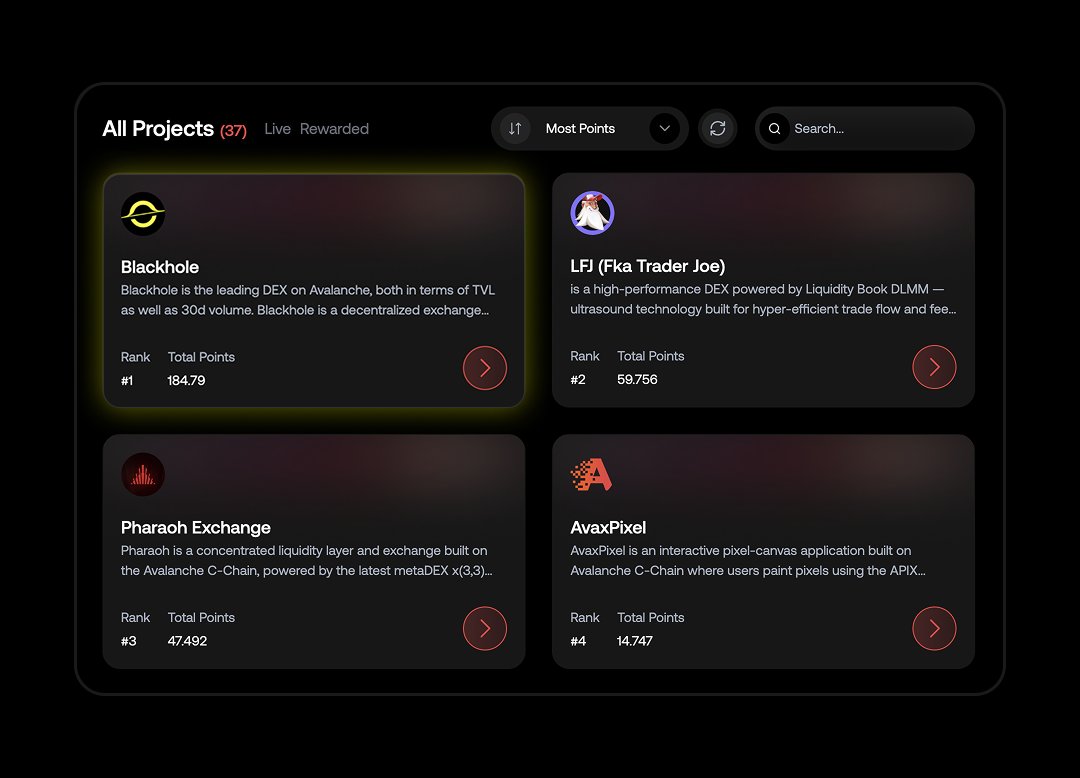Select the AvaxPixel project title
Viewport: 1080px width, 778px height.
pyautogui.click(x=608, y=527)
